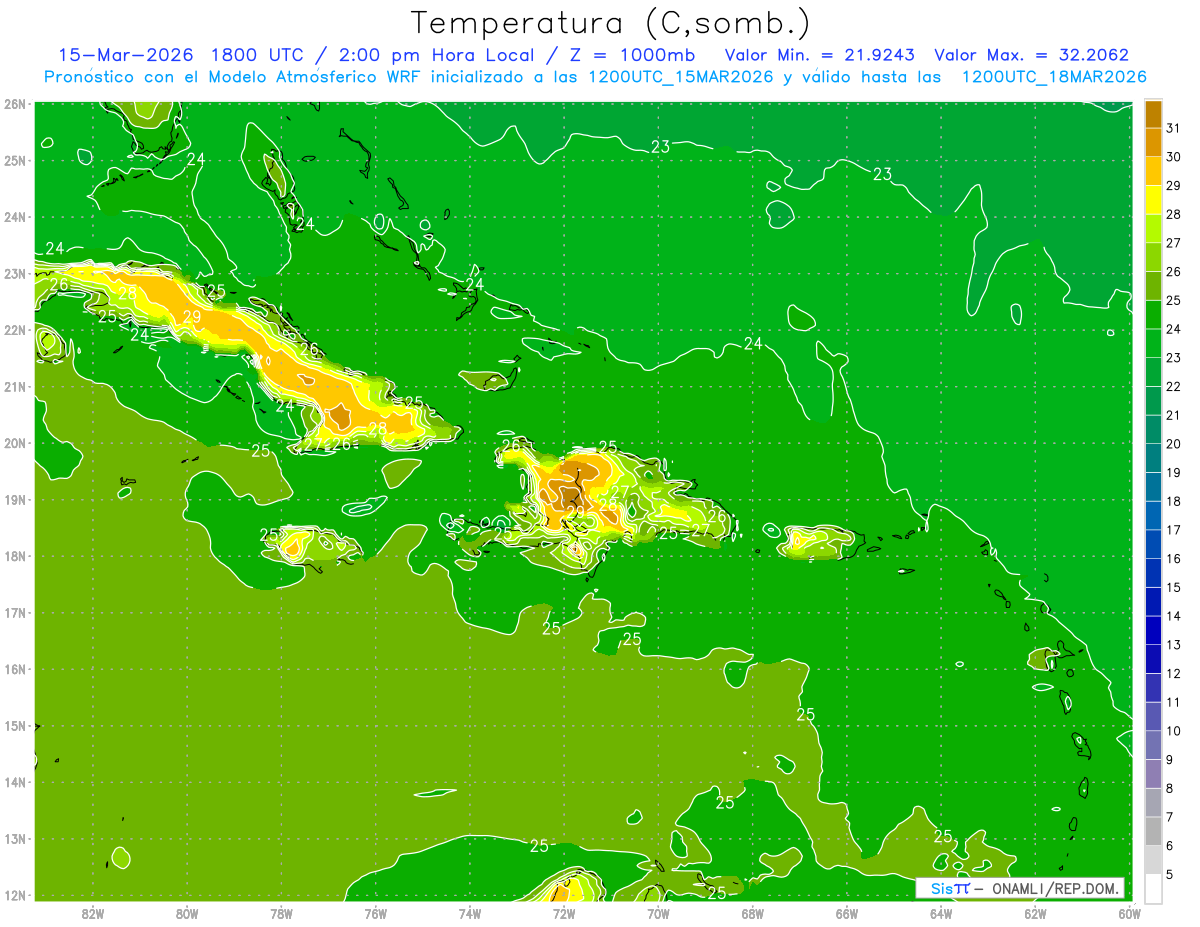
Task: Click the '72W' longitude axis label
Action: coord(564,912)
